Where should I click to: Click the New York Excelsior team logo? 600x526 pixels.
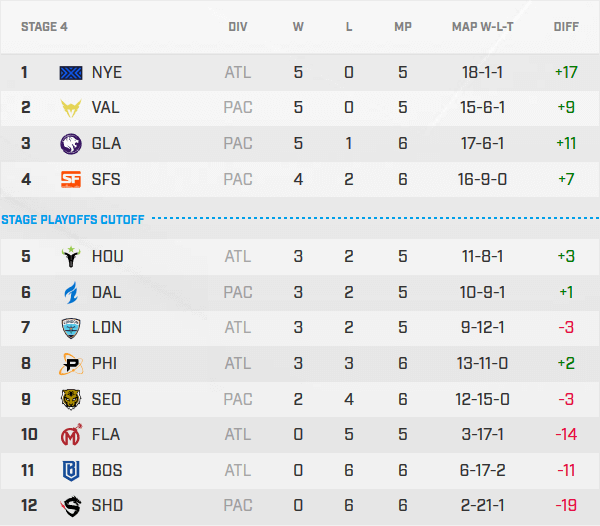tap(72, 72)
